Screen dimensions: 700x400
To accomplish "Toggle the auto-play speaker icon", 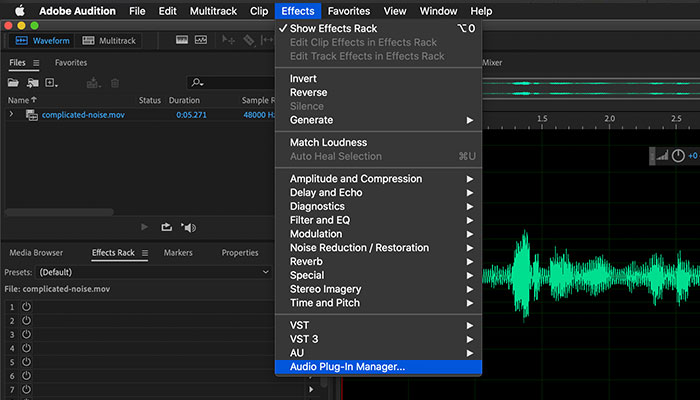I will pyautogui.click(x=188, y=227).
